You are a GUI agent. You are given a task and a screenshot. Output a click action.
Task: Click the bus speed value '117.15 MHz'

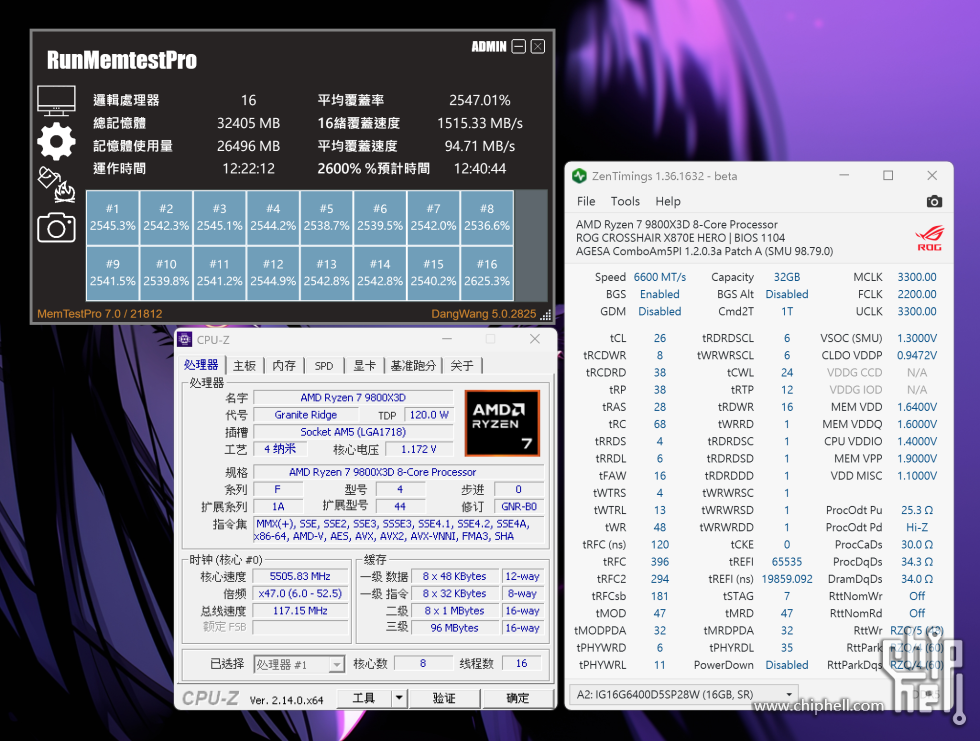[x=301, y=610]
